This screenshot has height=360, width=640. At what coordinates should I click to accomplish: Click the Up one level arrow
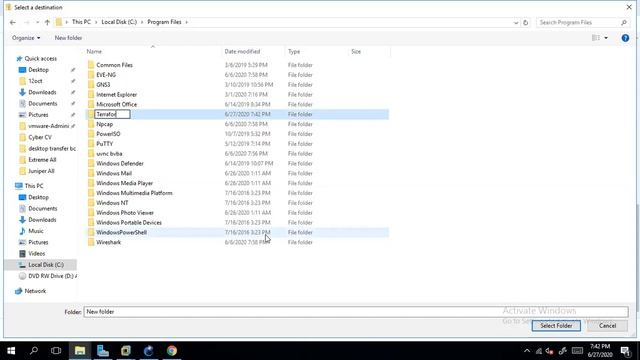click(47, 22)
